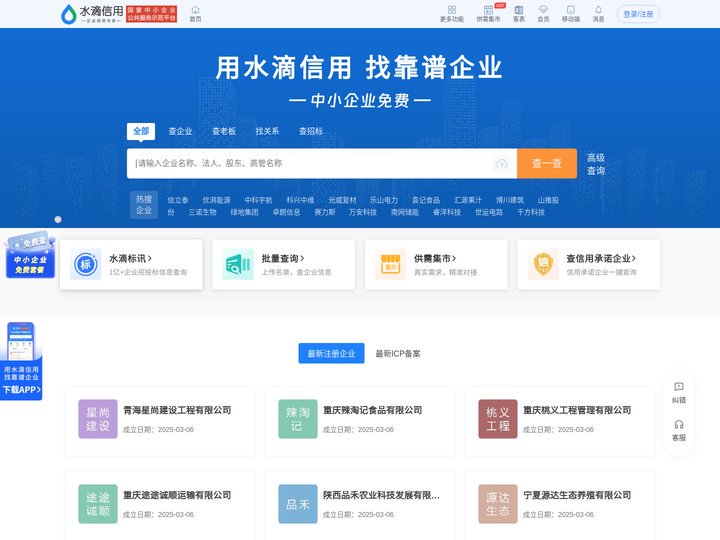This screenshot has width=720, height=540.
Task: Click the 供需集市 orange shop icon
Action: pos(390,264)
